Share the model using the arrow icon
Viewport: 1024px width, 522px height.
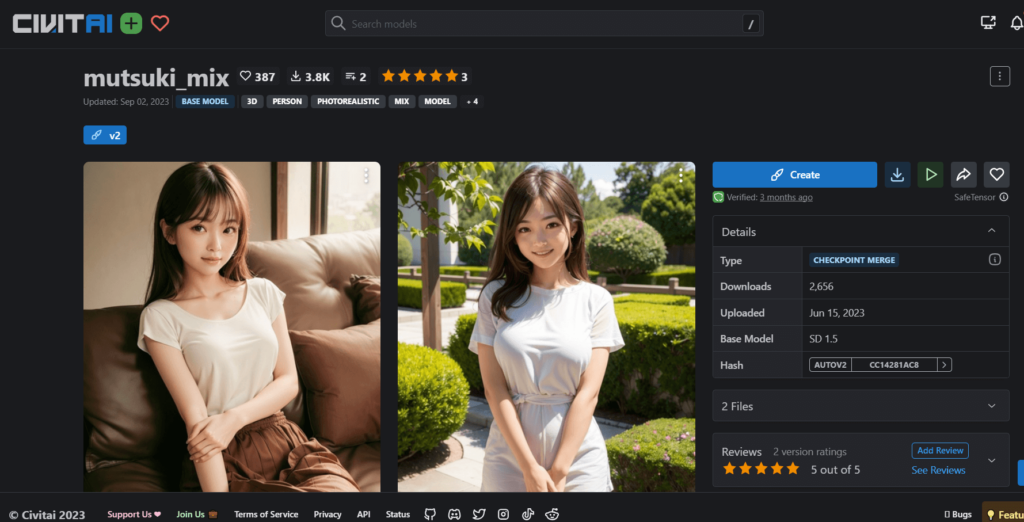[x=963, y=175]
